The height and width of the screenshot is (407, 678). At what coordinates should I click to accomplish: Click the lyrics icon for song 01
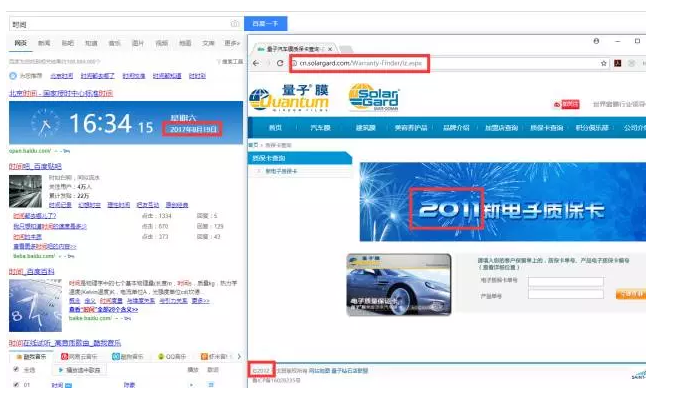pos(211,385)
